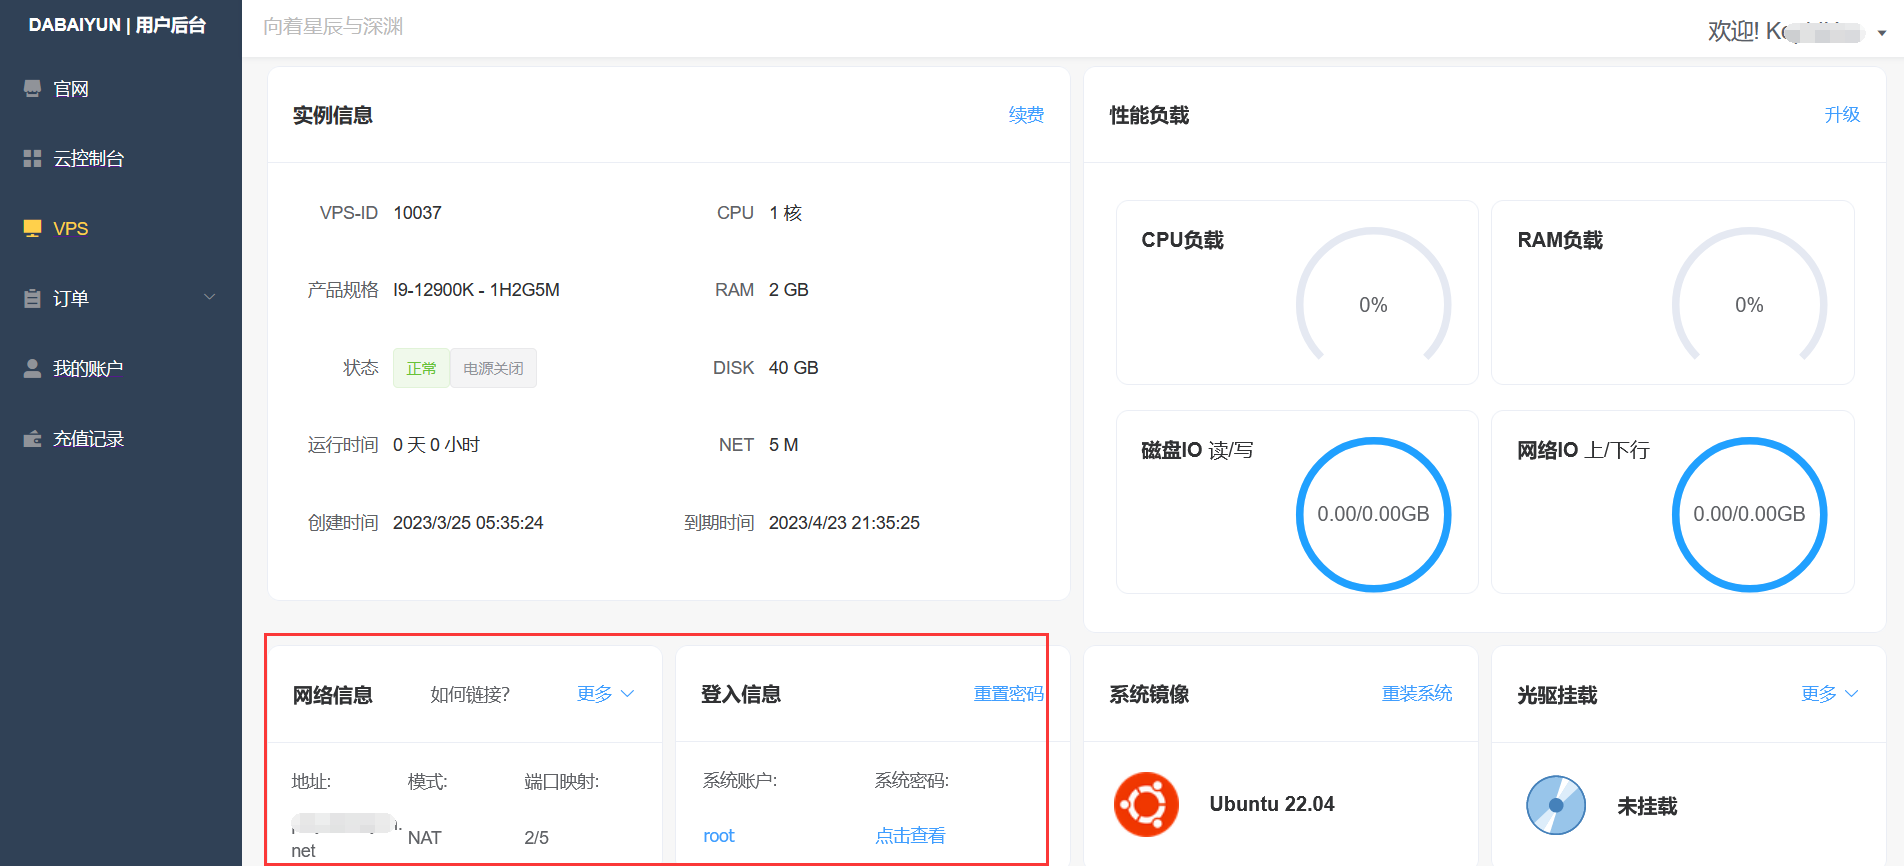Click the 续费 renew link

[x=1026, y=115]
